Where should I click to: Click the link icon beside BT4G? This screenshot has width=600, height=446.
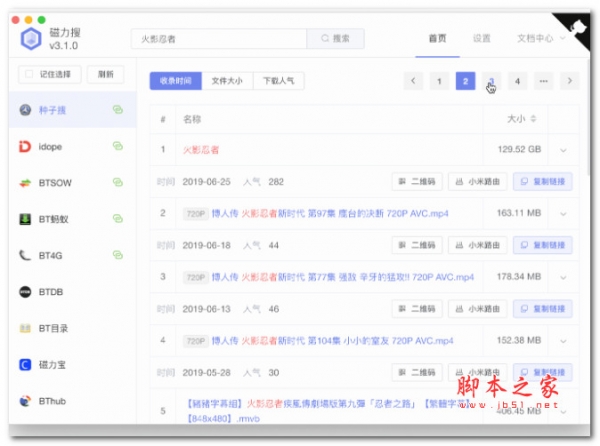click(118, 255)
